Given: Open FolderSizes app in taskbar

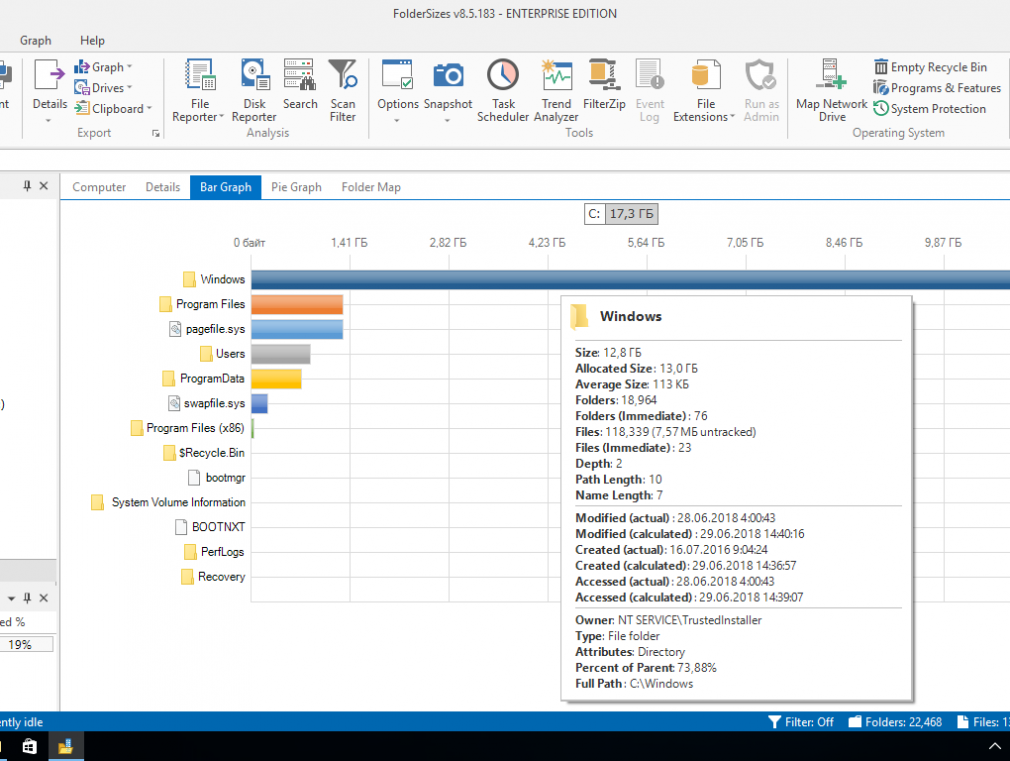Looking at the screenshot, I should coord(66,746).
